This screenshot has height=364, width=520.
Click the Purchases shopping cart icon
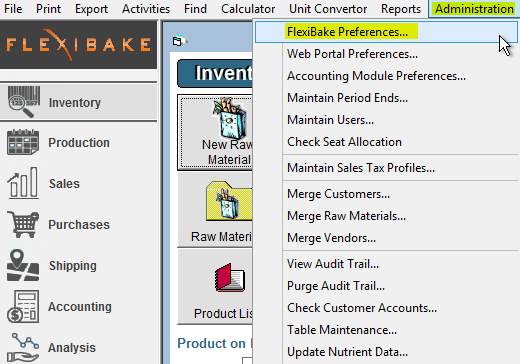coord(23,224)
